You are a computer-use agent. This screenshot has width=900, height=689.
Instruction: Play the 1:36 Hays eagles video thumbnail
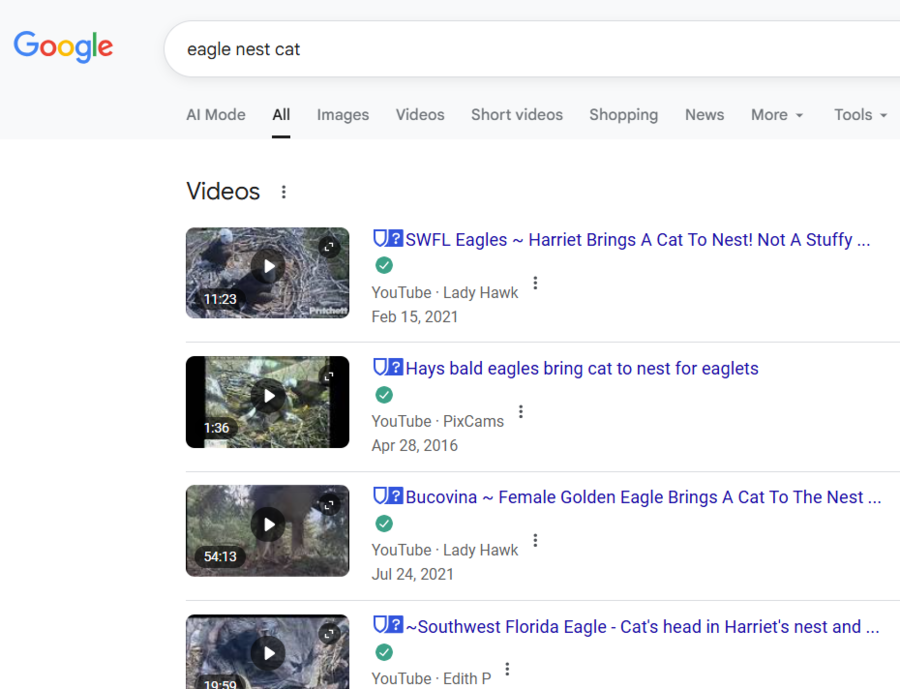tap(268, 397)
